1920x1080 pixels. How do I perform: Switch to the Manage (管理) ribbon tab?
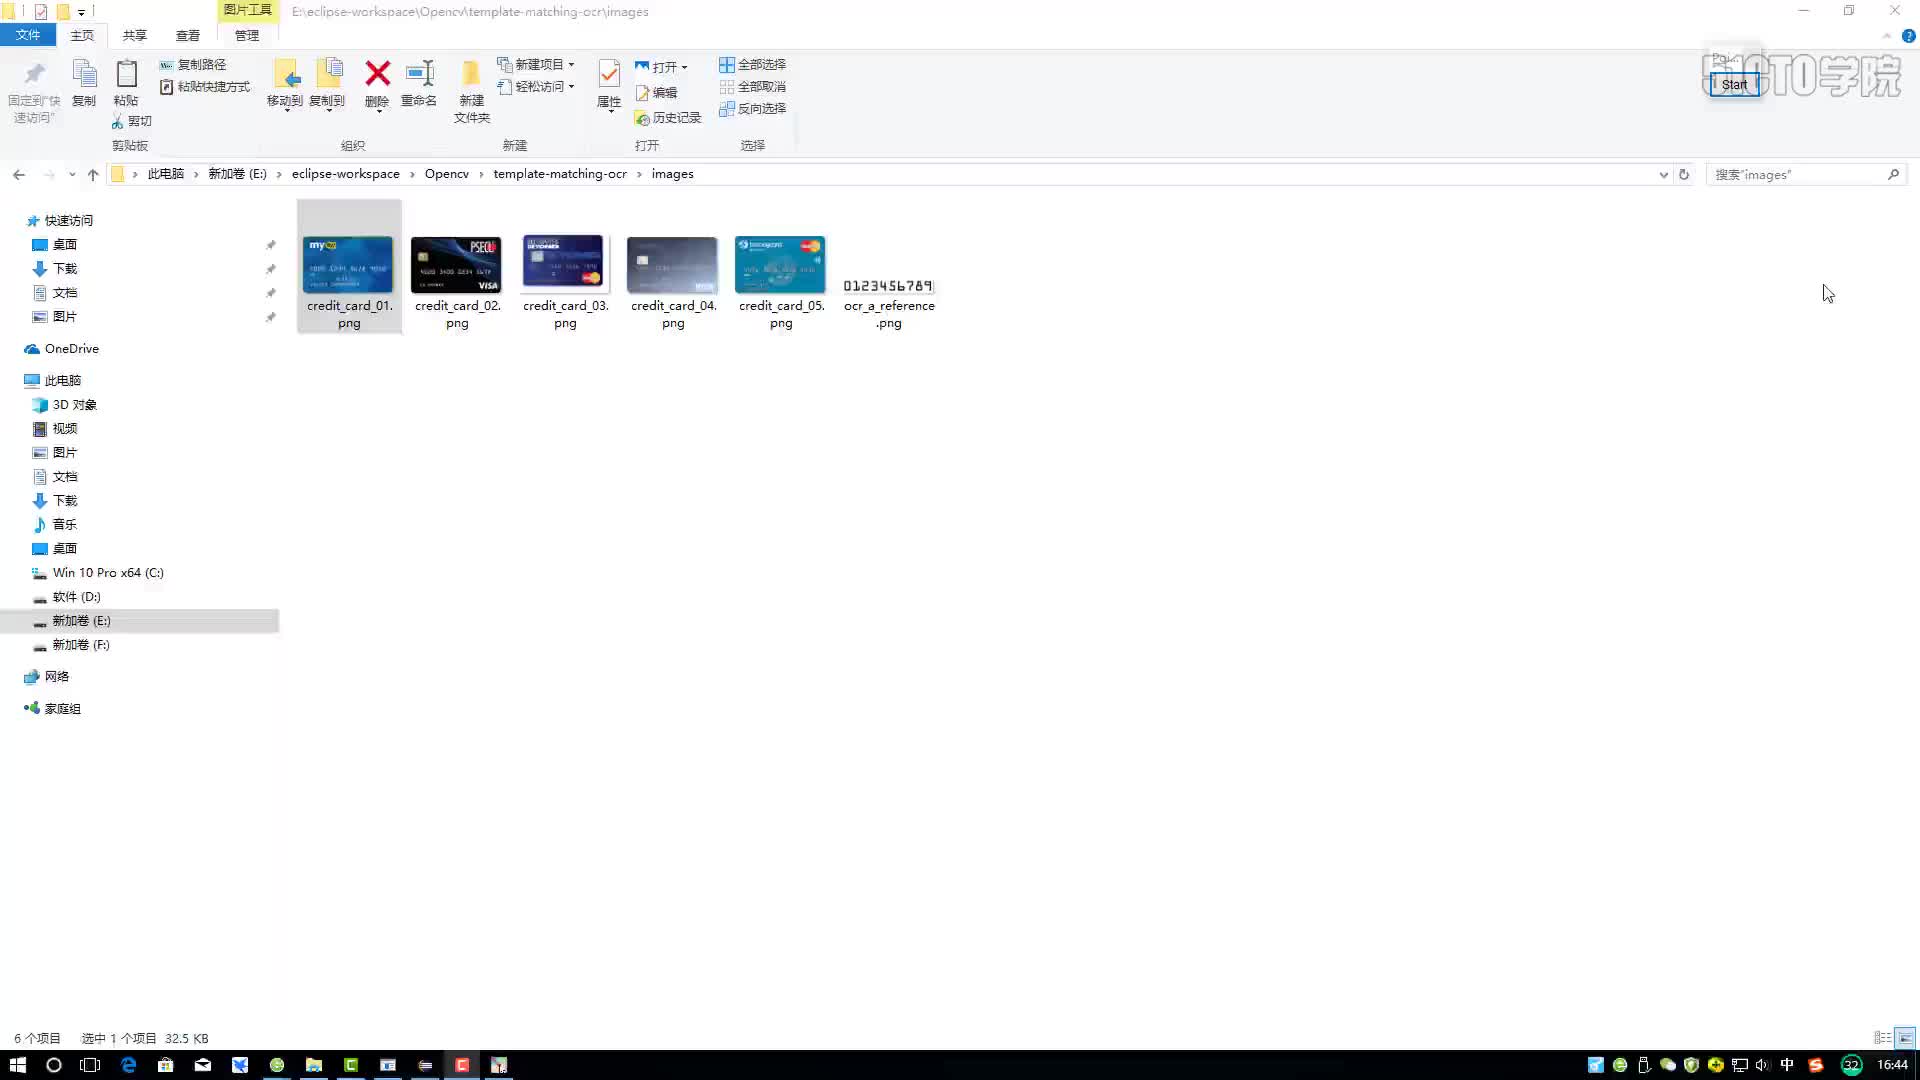pyautogui.click(x=247, y=35)
